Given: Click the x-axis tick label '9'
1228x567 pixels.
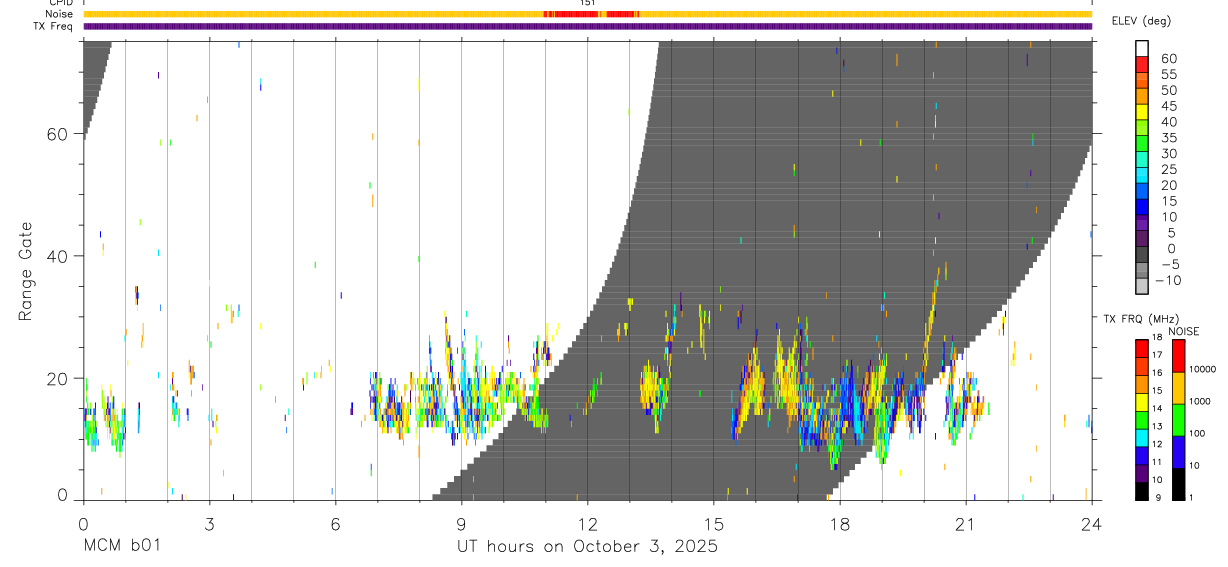Looking at the screenshot, I should pos(461,523).
